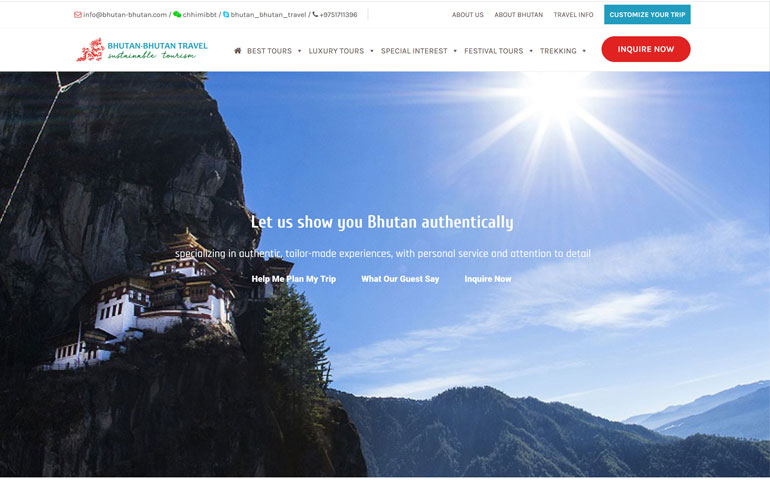Screen dimensions: 770x498
Task: Click the Inquire Now link on hero image
Action: pos(488,279)
